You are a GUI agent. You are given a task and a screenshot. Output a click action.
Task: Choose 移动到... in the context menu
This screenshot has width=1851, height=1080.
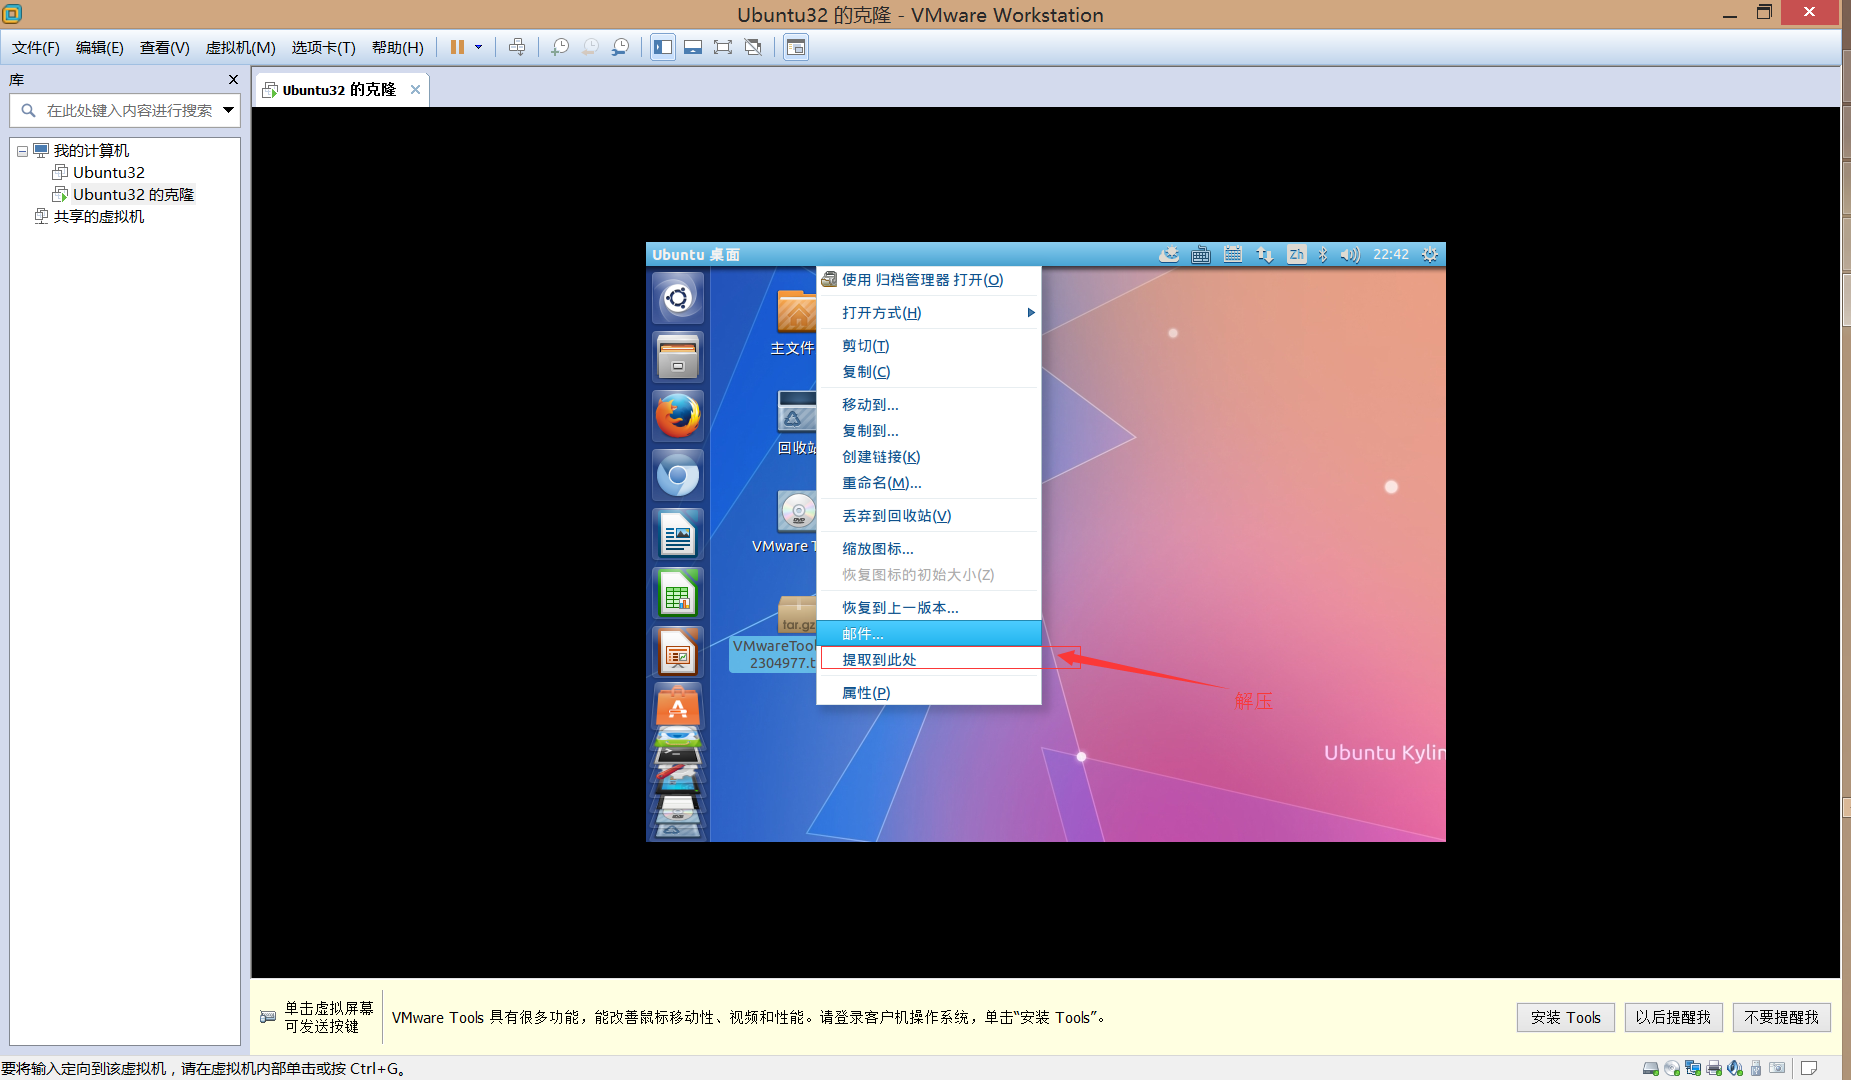pos(928,405)
